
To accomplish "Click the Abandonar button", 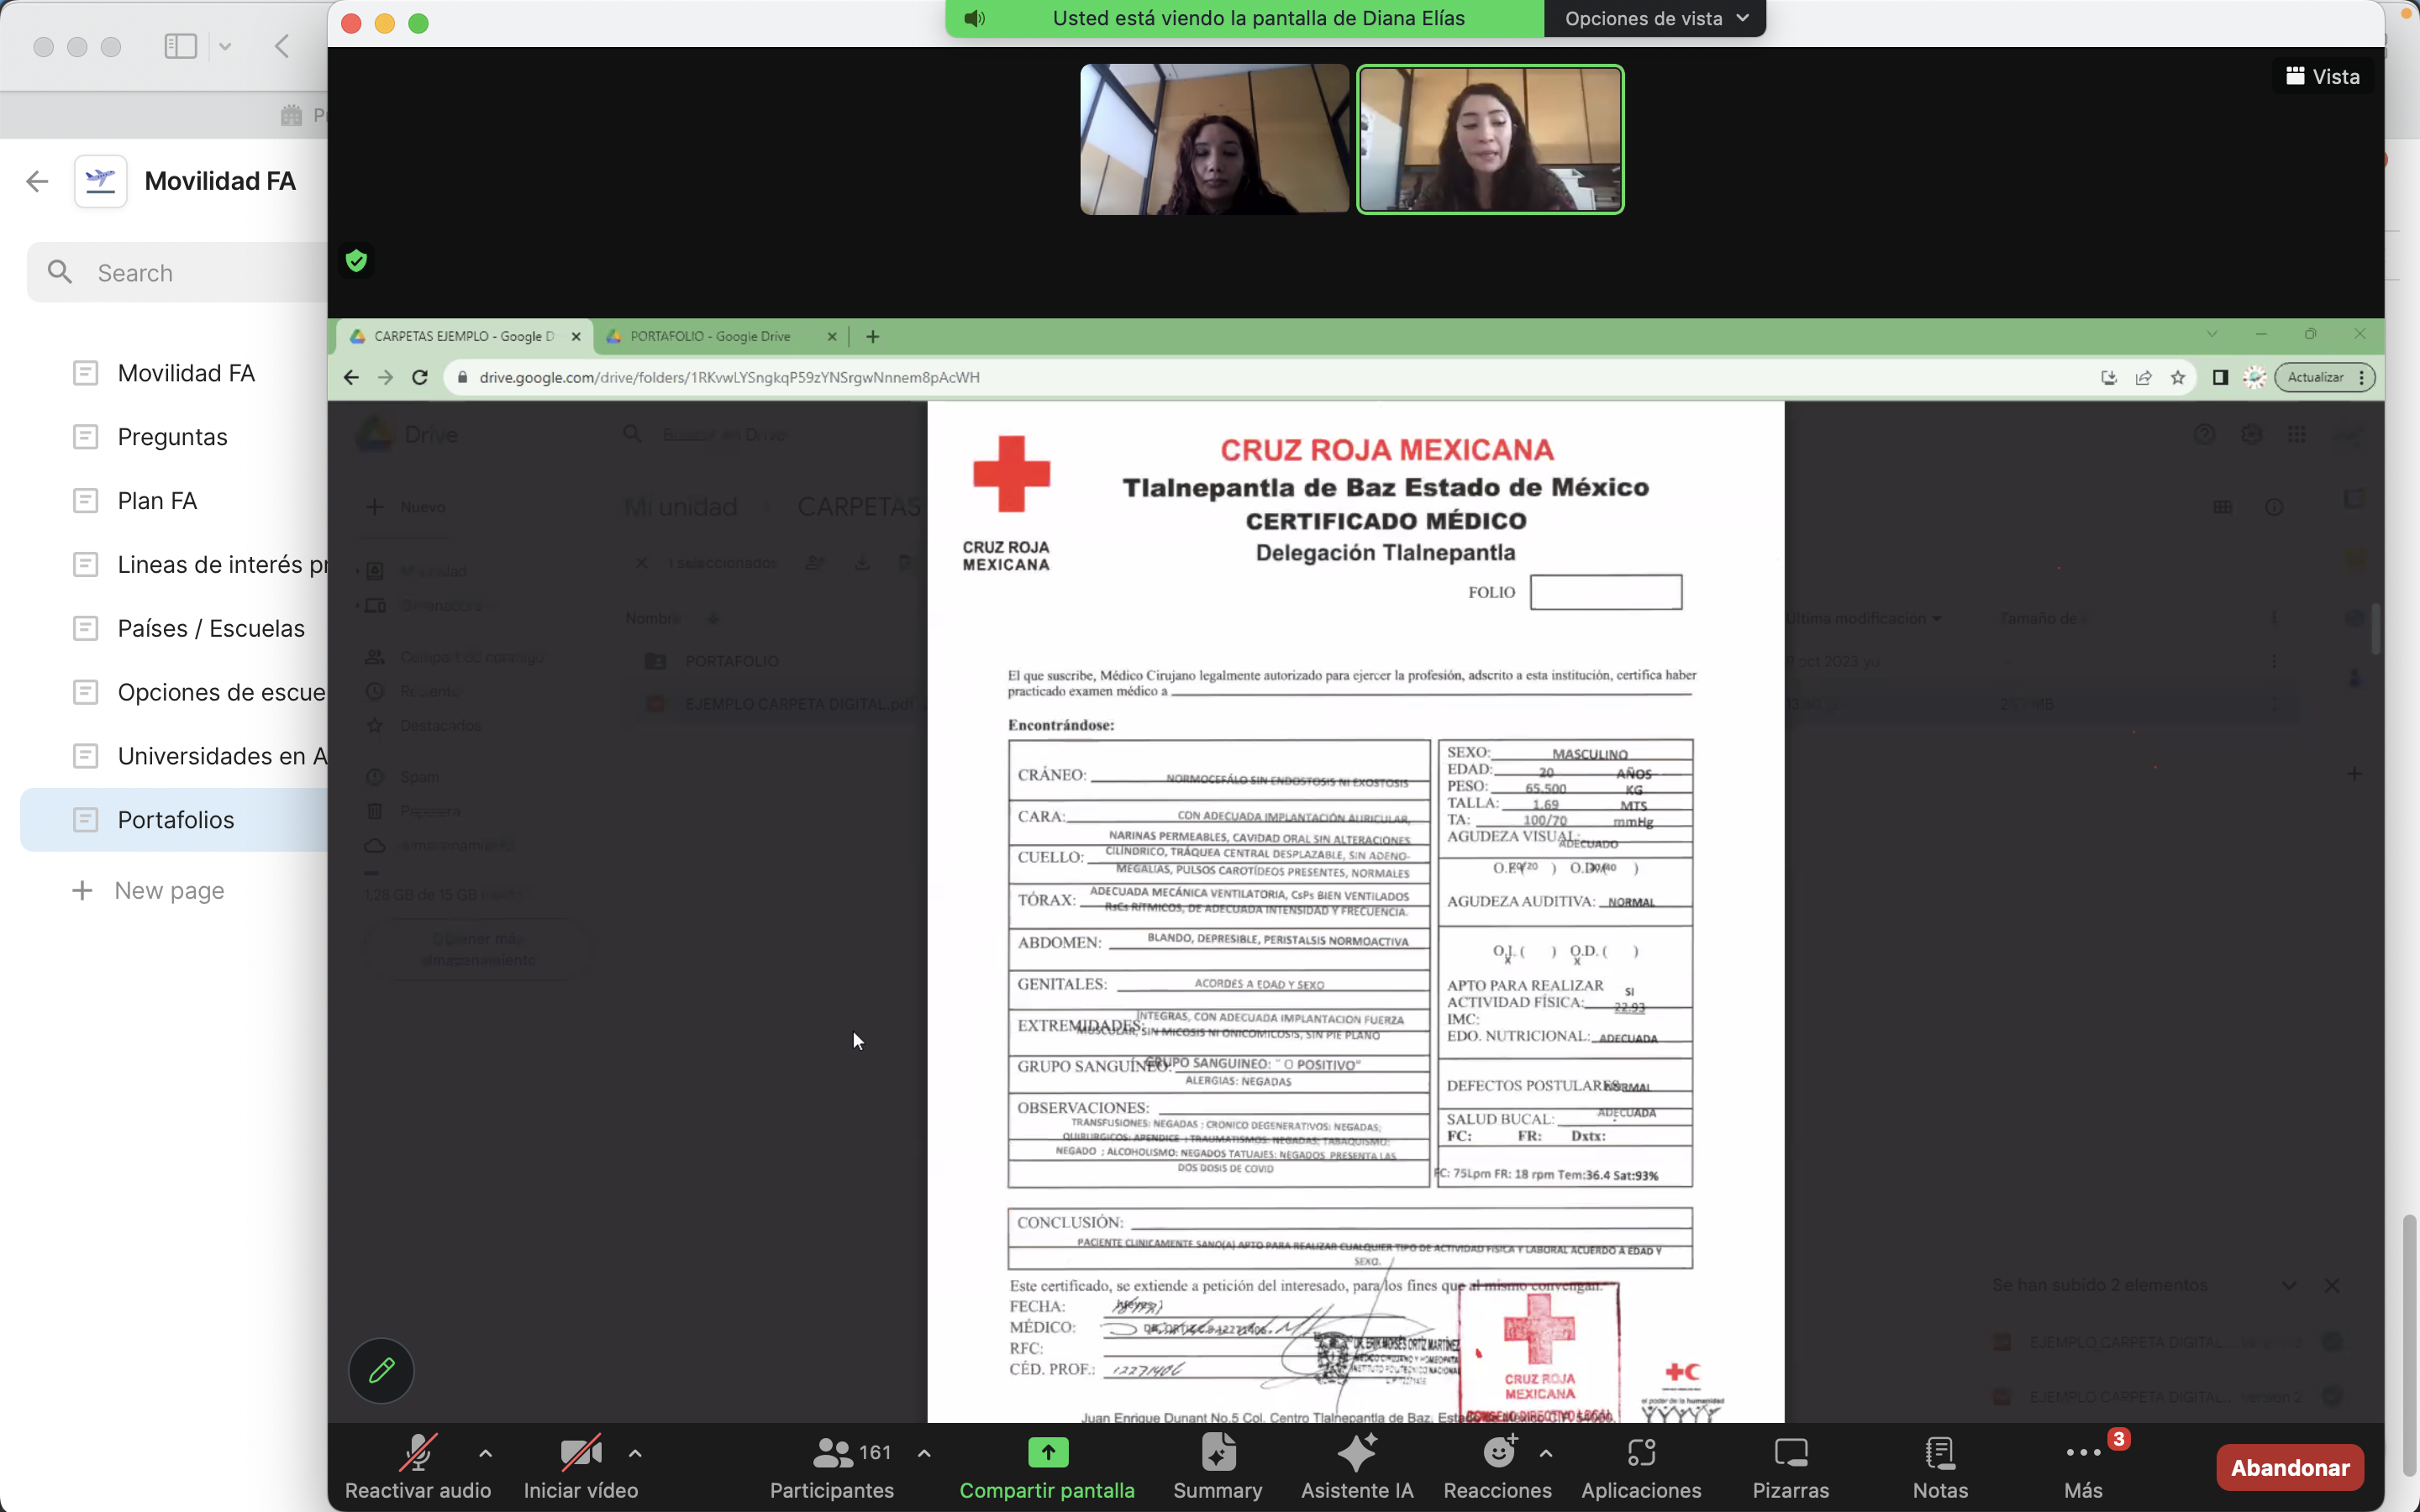I will pyautogui.click(x=2289, y=1467).
